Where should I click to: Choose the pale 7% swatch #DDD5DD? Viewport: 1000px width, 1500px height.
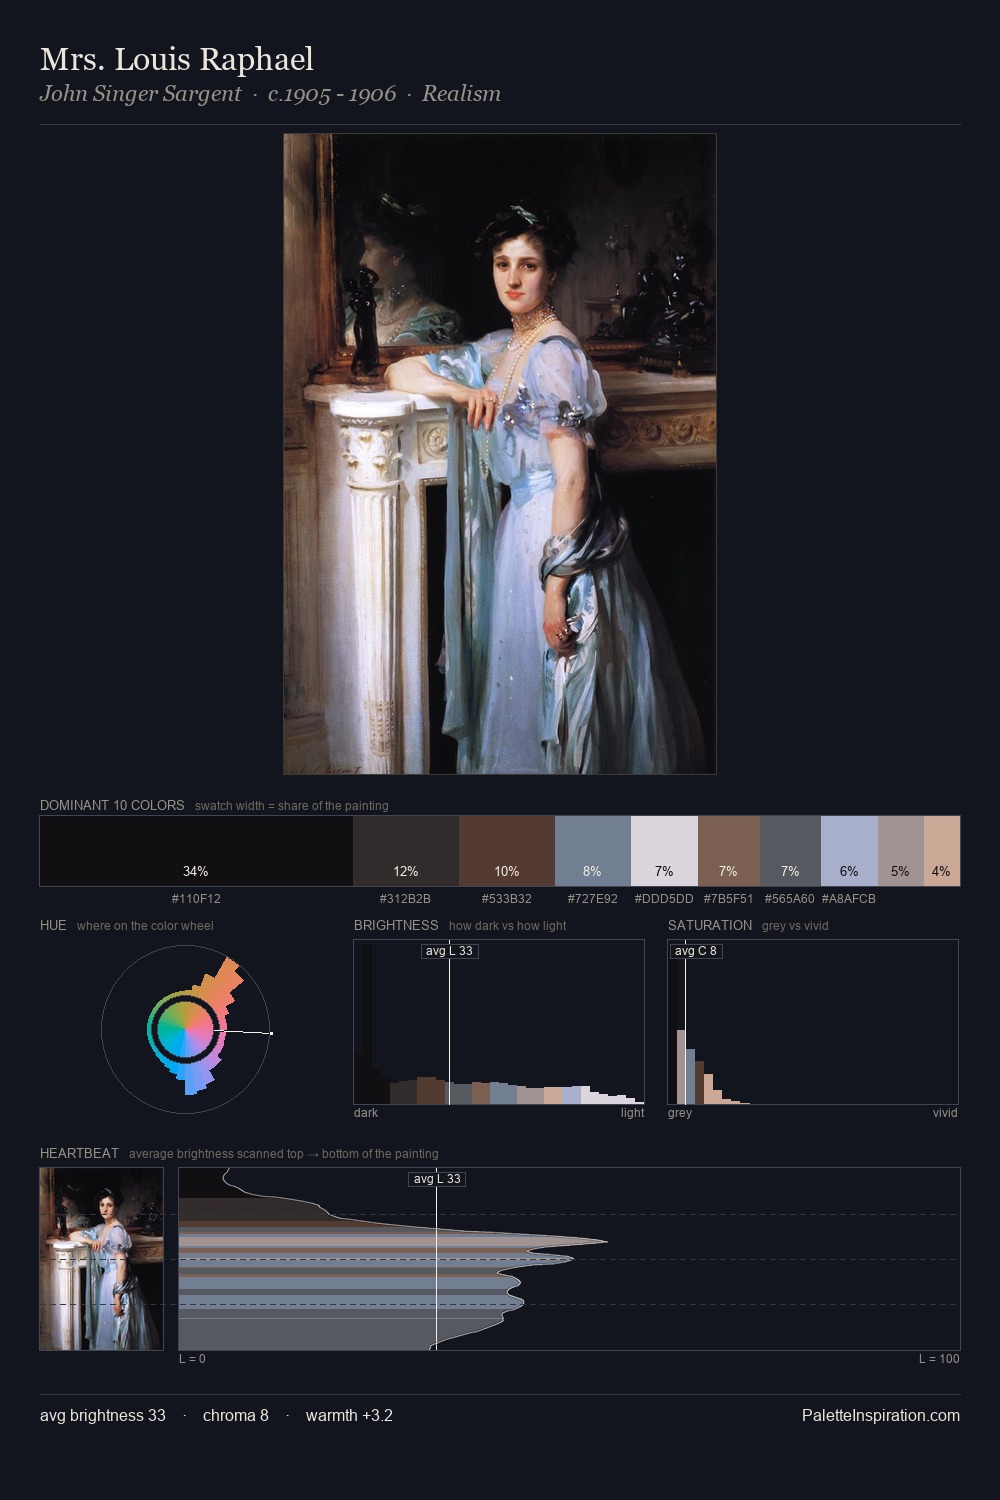(664, 851)
